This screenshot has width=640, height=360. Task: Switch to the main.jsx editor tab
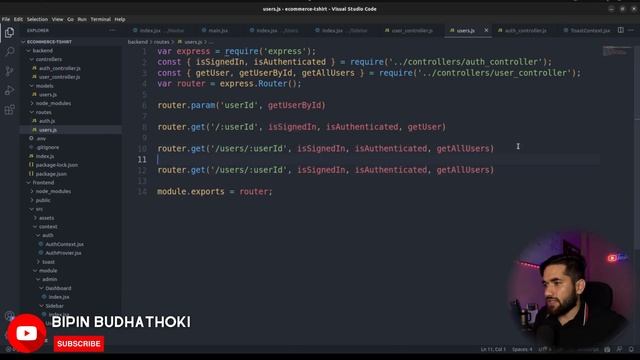218,30
